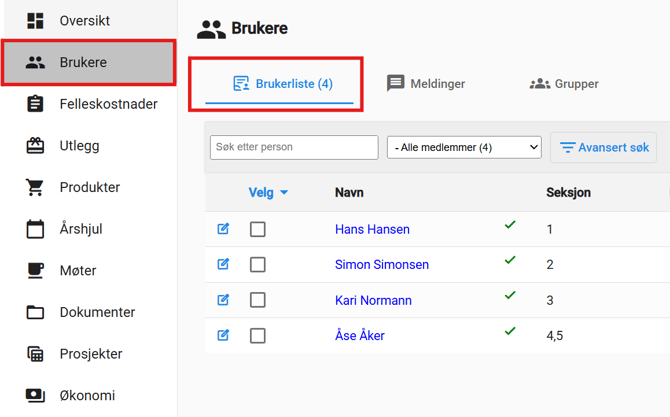Check the box next to Åse Åker
This screenshot has height=417, width=670.
258,336
